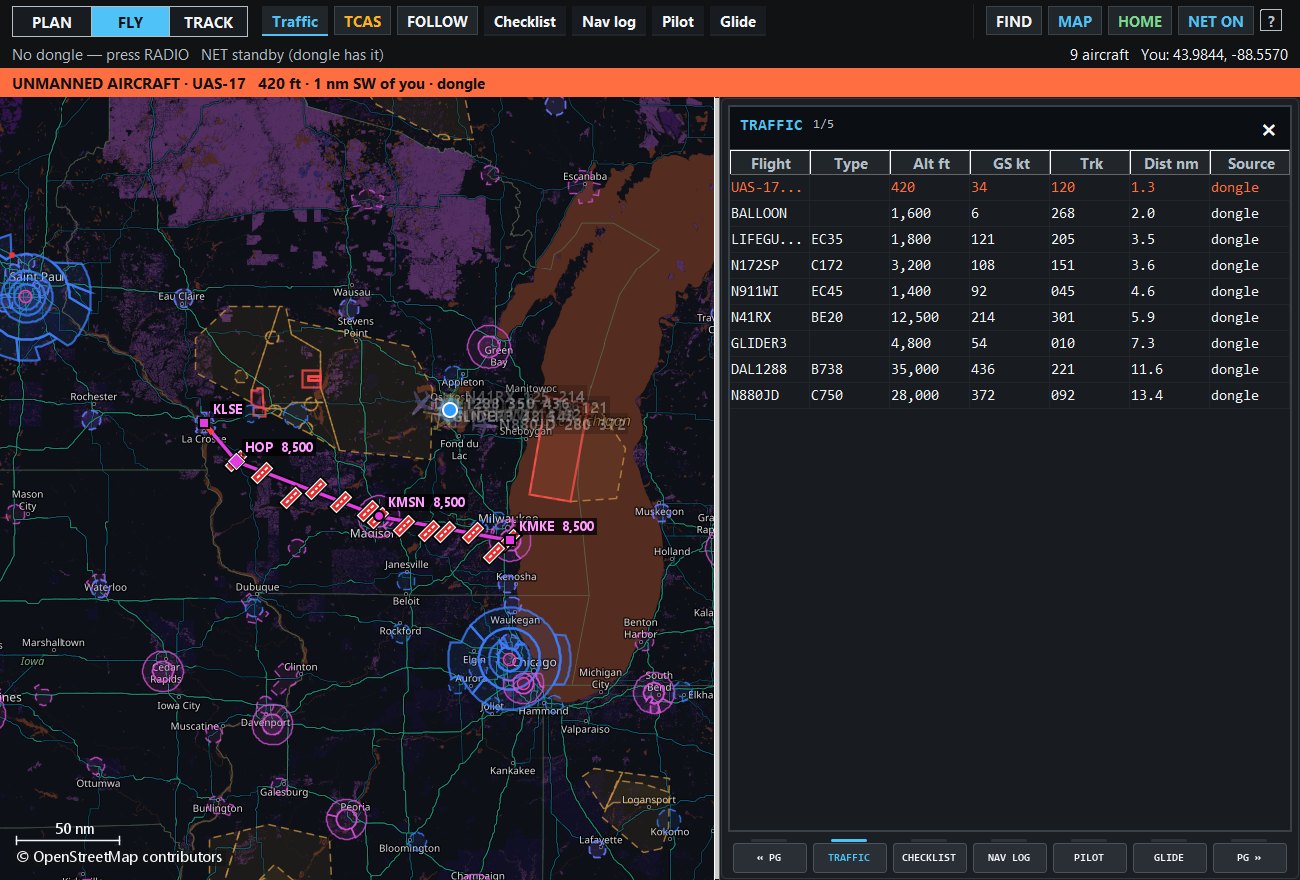Sort table by Flight column header
Screen dimensions: 1300x880
click(x=770, y=163)
